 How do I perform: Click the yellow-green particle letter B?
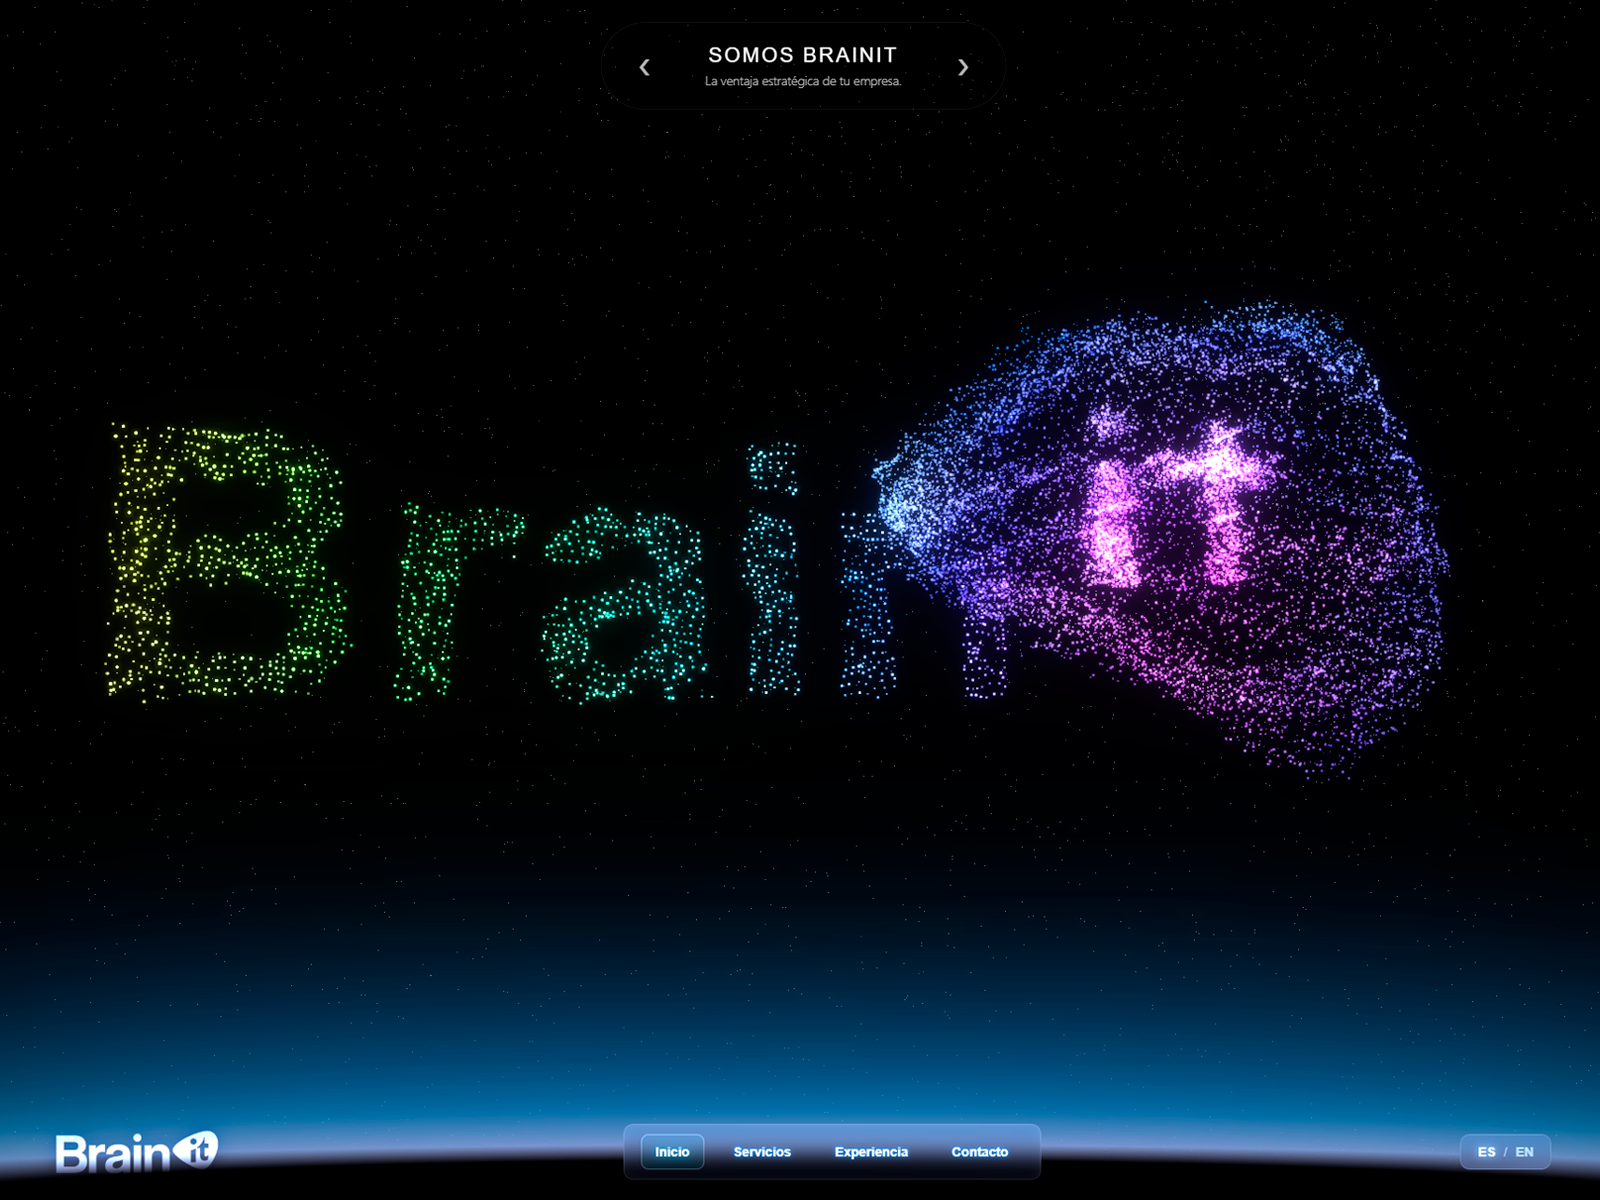click(225, 560)
